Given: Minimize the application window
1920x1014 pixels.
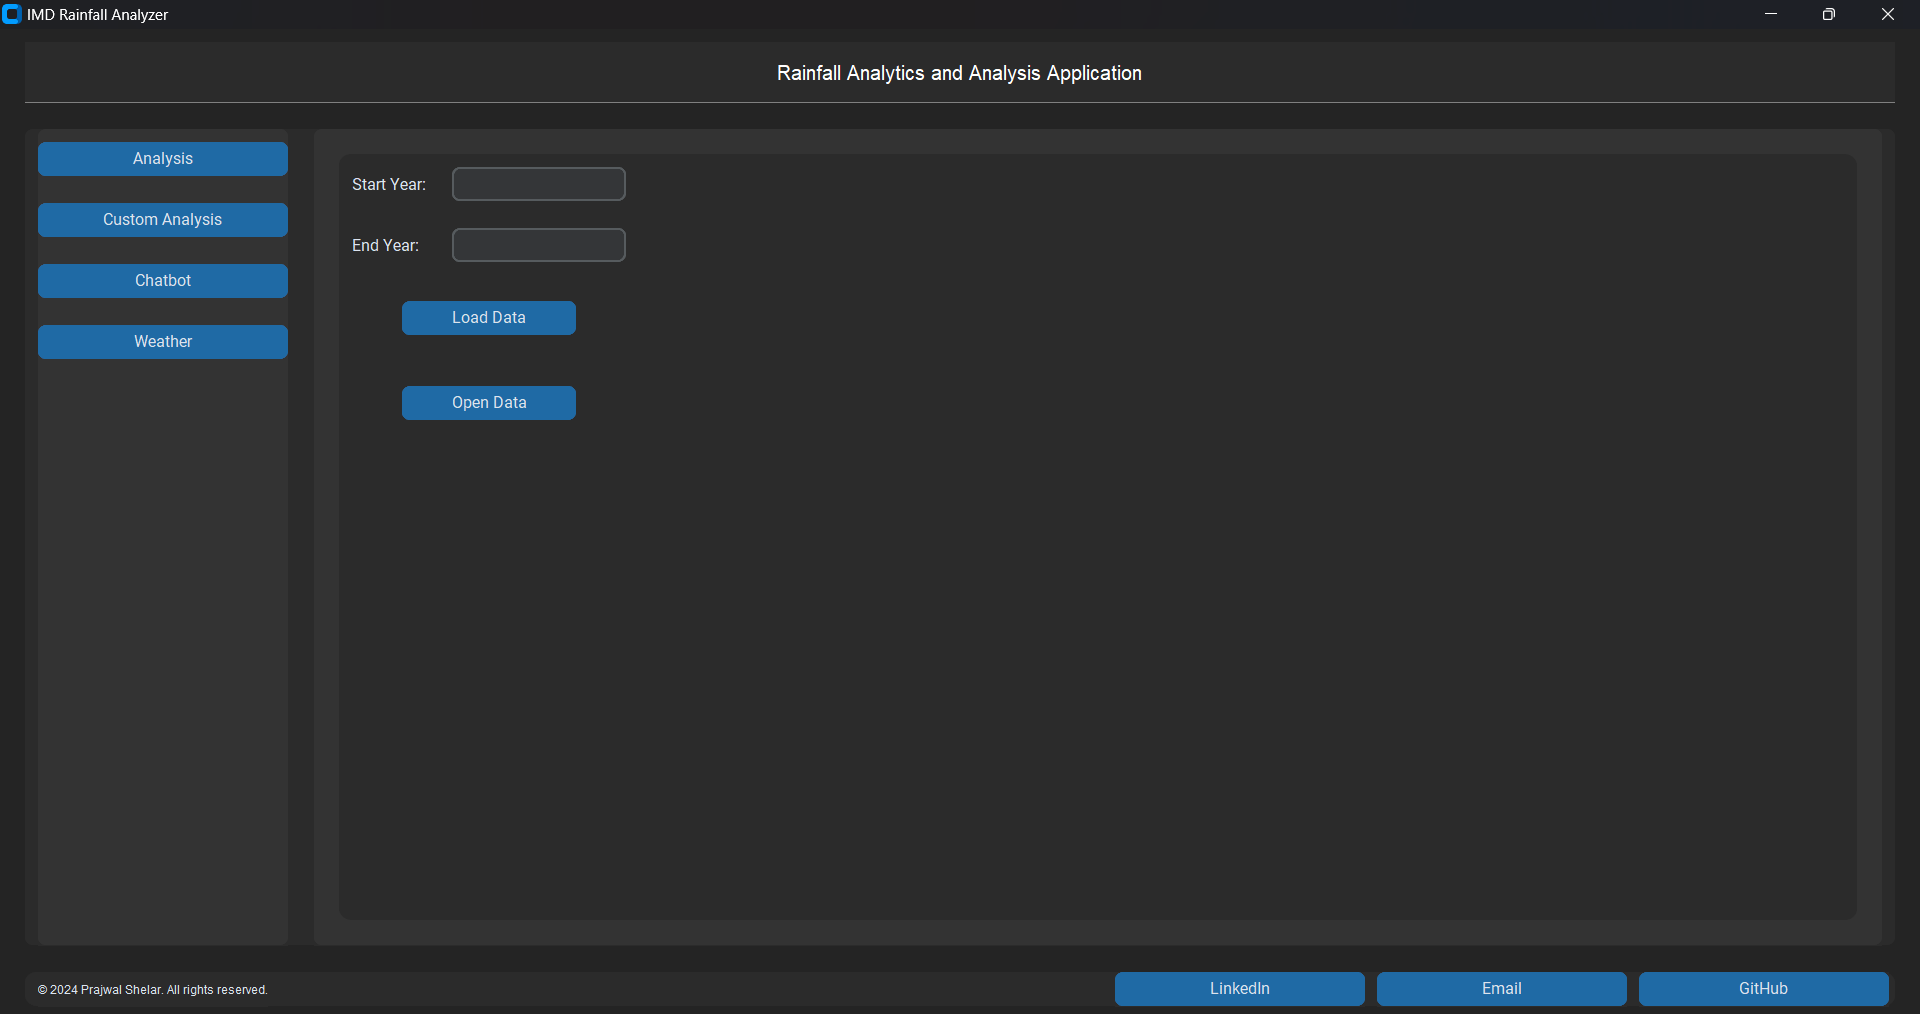Looking at the screenshot, I should [1771, 14].
